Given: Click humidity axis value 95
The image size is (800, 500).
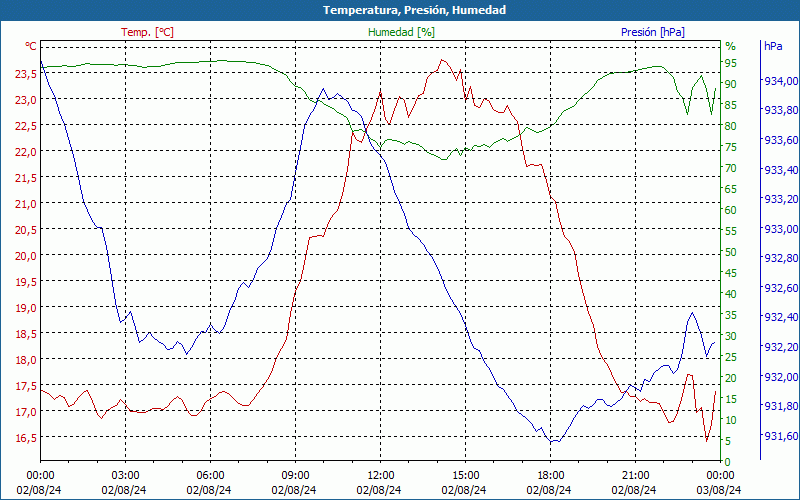Looking at the screenshot, I should click(731, 63).
